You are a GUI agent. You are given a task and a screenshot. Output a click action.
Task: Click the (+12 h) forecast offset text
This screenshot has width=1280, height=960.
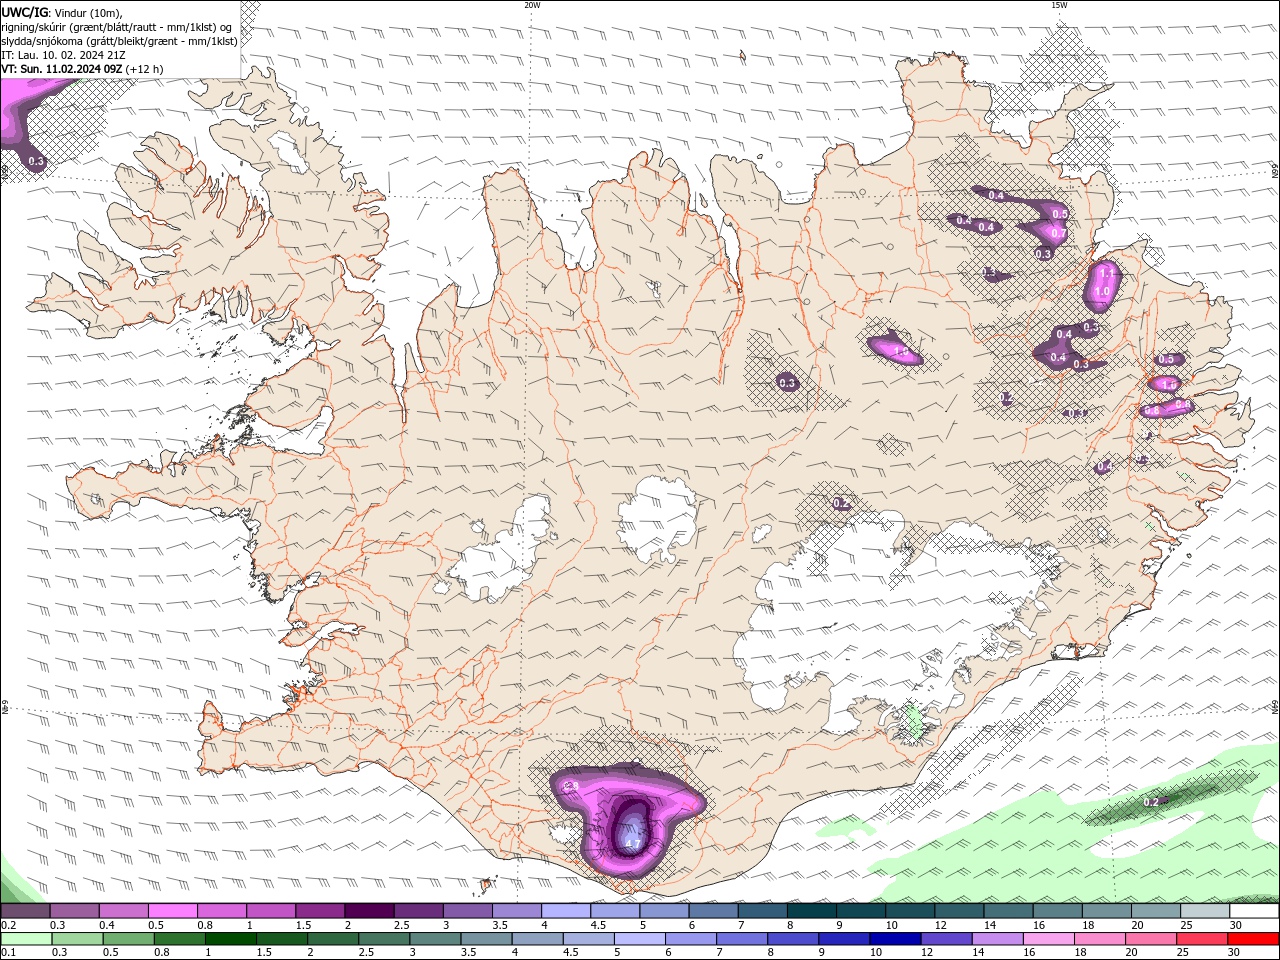coord(145,69)
